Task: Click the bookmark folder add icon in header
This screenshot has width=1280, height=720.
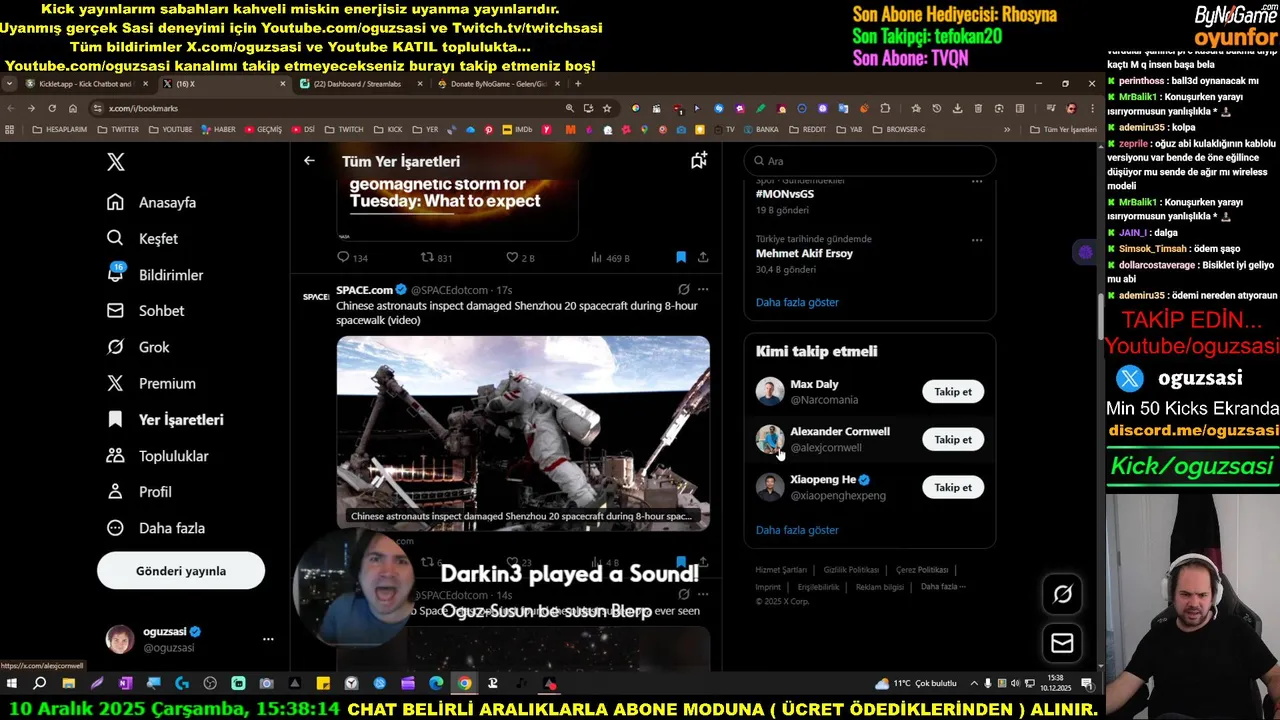Action: click(699, 160)
